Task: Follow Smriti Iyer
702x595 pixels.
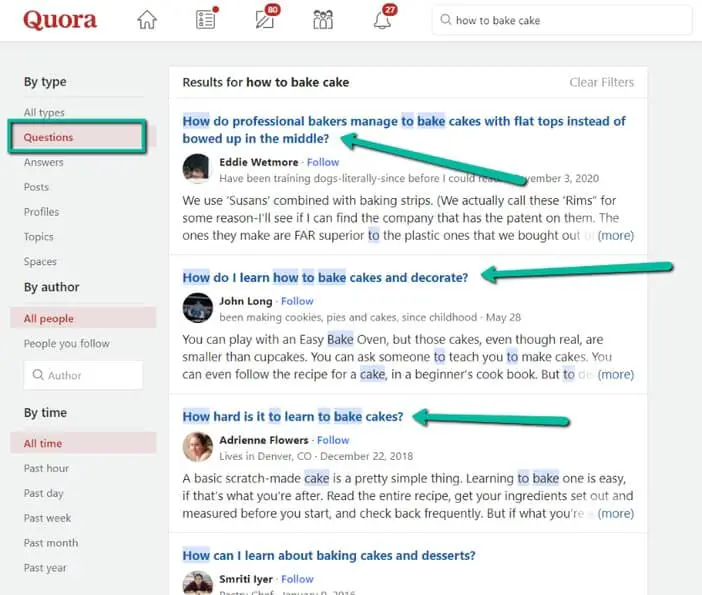Action: pyautogui.click(x=297, y=579)
